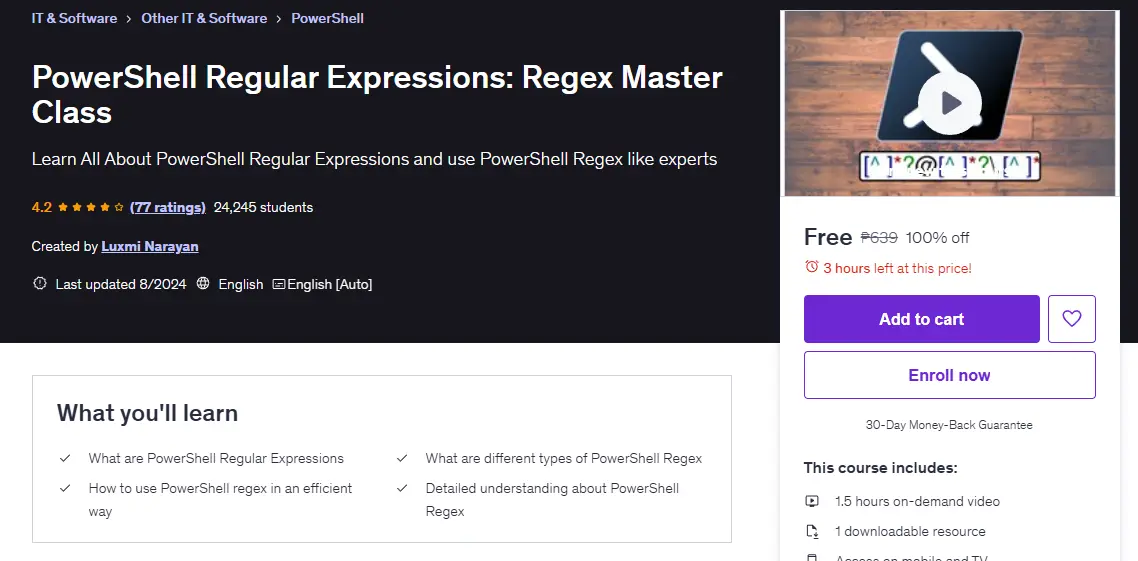This screenshot has width=1138, height=561.
Task: Click the course preview thumbnail image
Action: point(949,103)
